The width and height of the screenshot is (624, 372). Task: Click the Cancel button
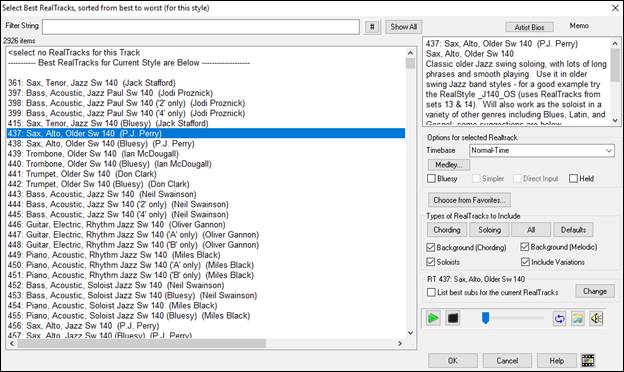point(507,361)
